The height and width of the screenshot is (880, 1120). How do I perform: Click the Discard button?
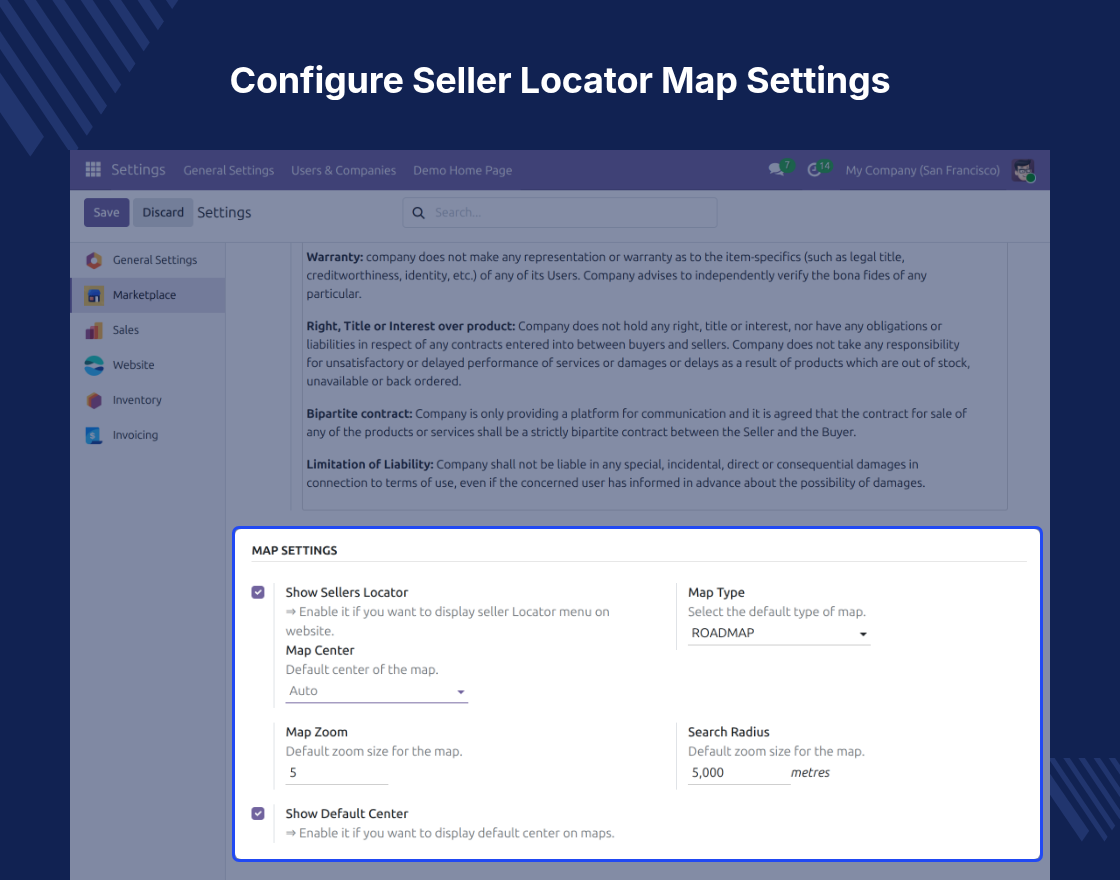(x=163, y=213)
